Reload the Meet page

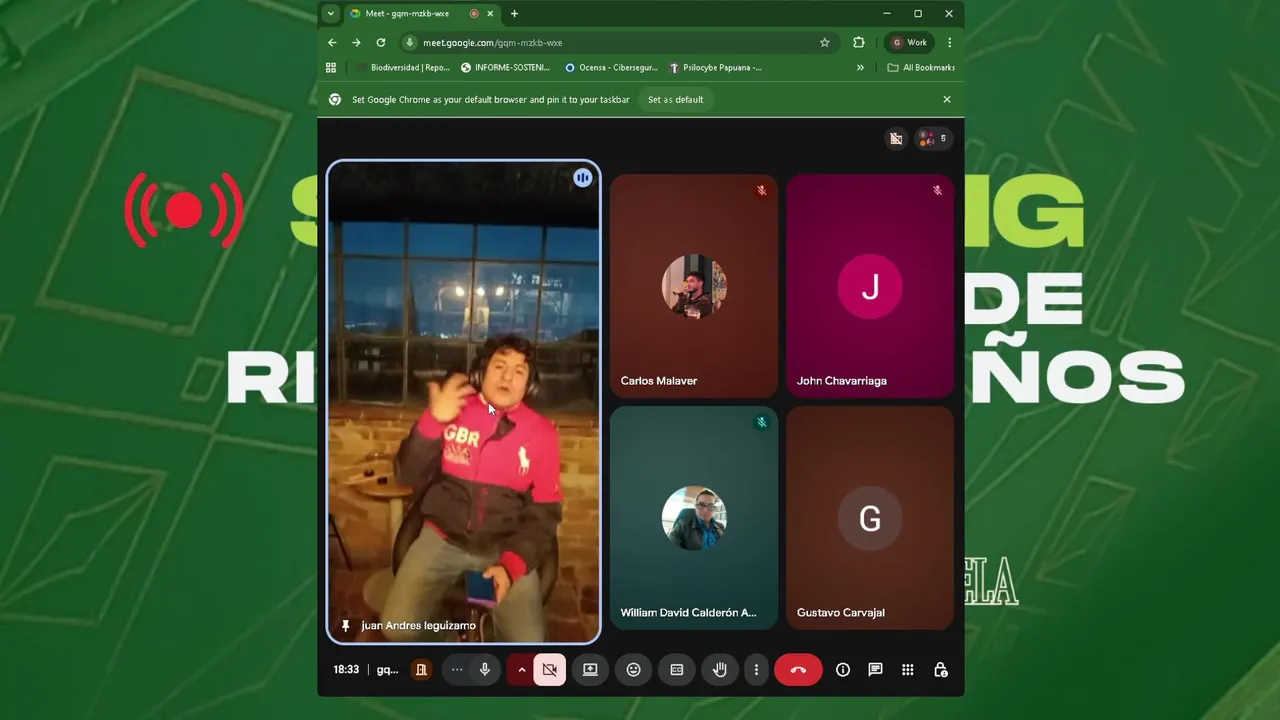(381, 43)
